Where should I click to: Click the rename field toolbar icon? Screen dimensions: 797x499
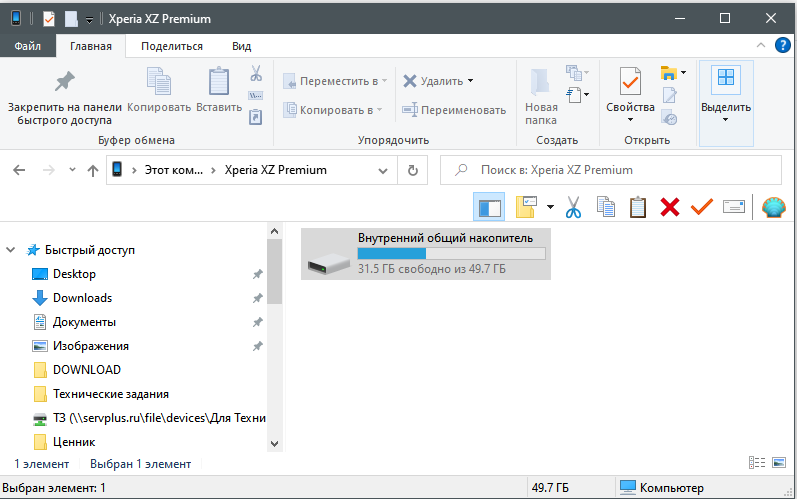[734, 206]
